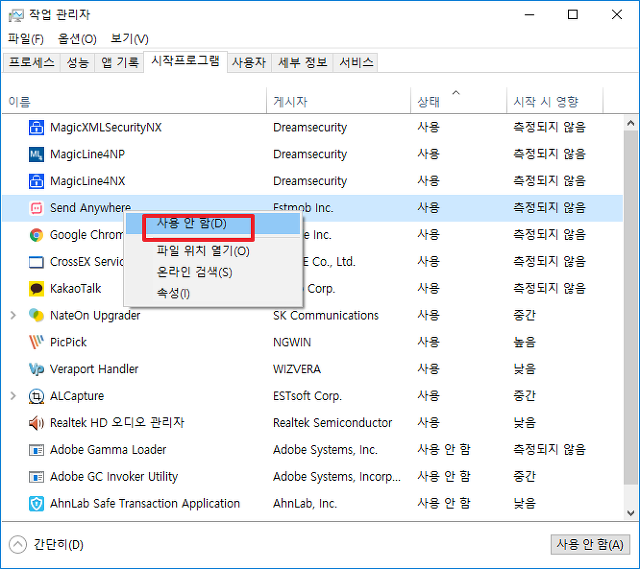Sort by the 게시자 column header
This screenshot has width=640, height=569.
(338, 101)
